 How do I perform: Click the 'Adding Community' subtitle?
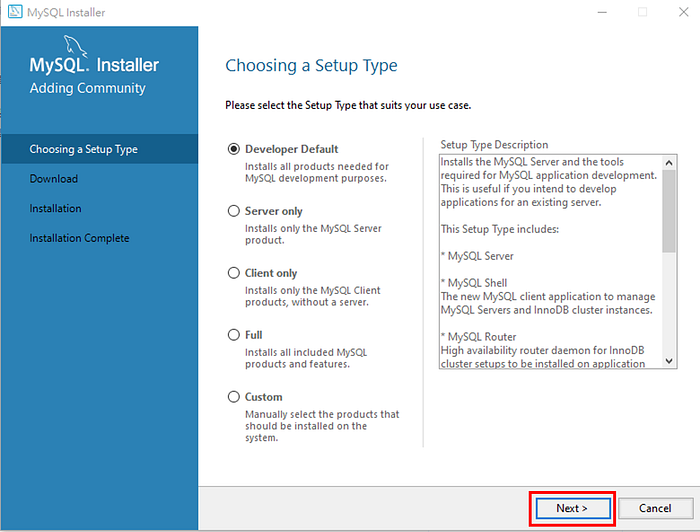(x=88, y=88)
